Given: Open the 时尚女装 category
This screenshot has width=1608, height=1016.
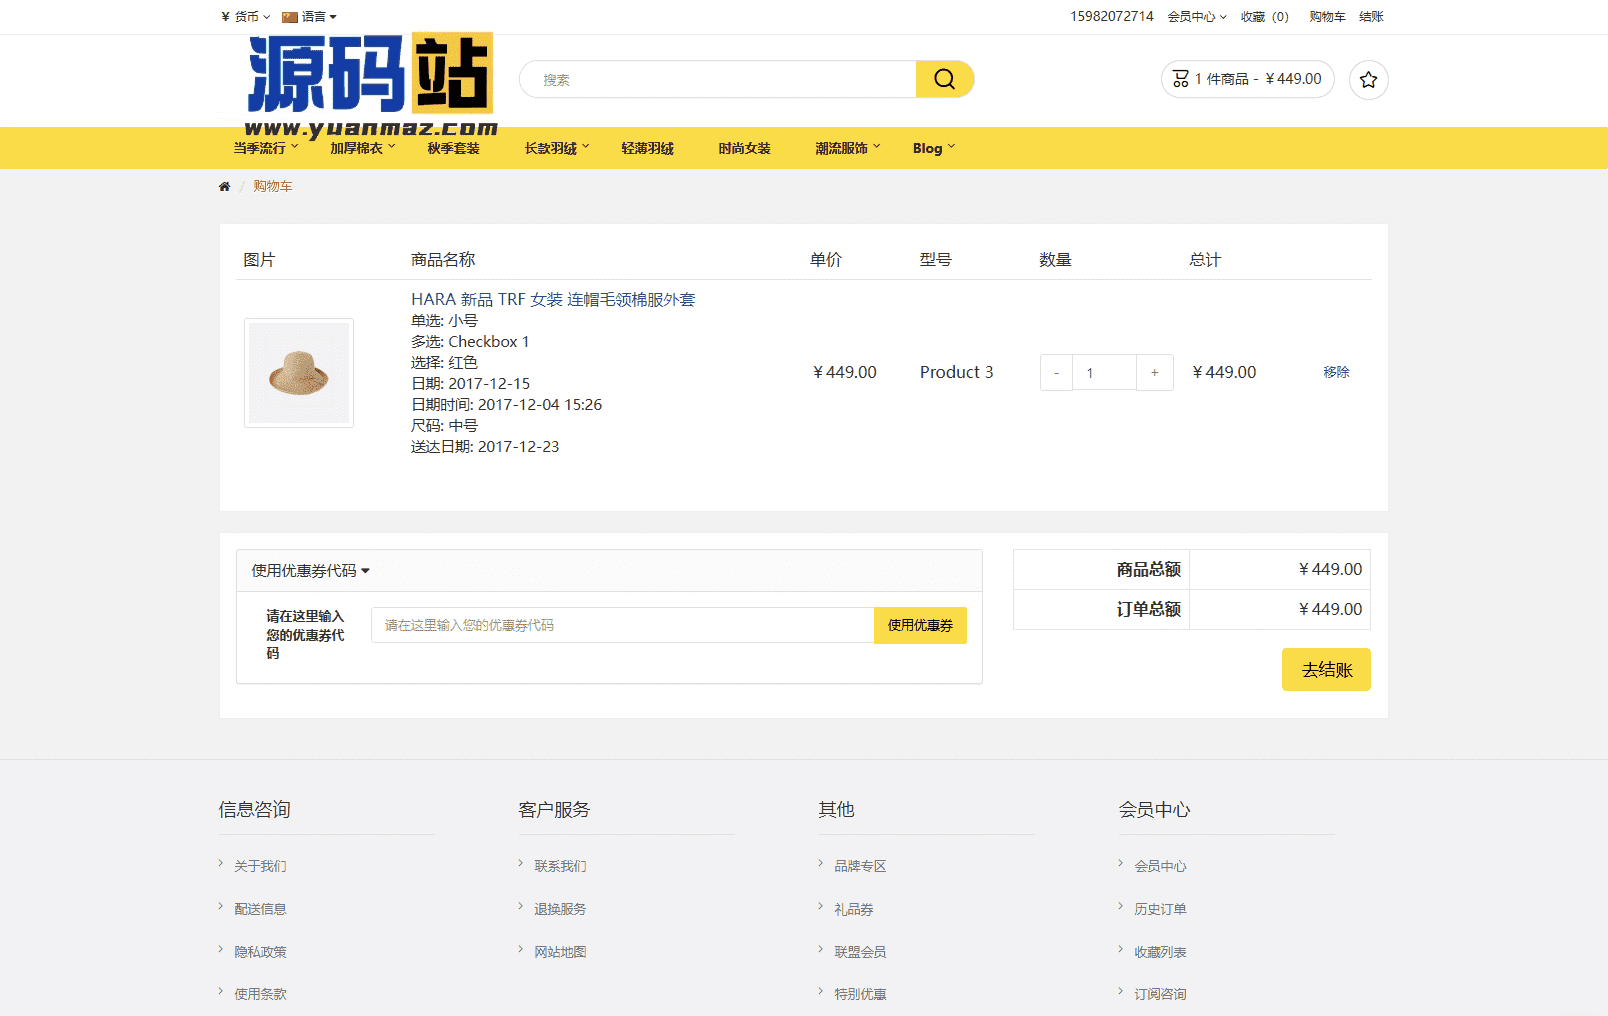Looking at the screenshot, I should tap(744, 148).
